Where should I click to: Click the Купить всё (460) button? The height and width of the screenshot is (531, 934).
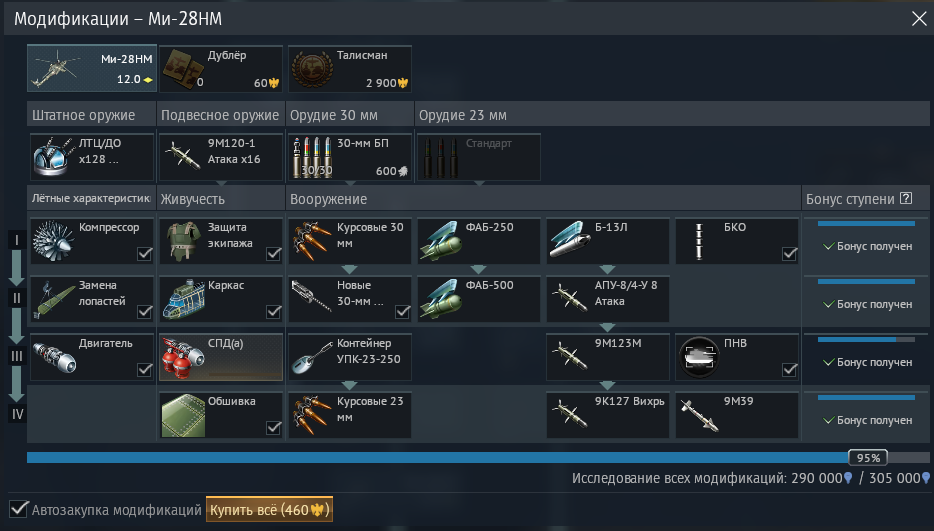pyautogui.click(x=269, y=510)
